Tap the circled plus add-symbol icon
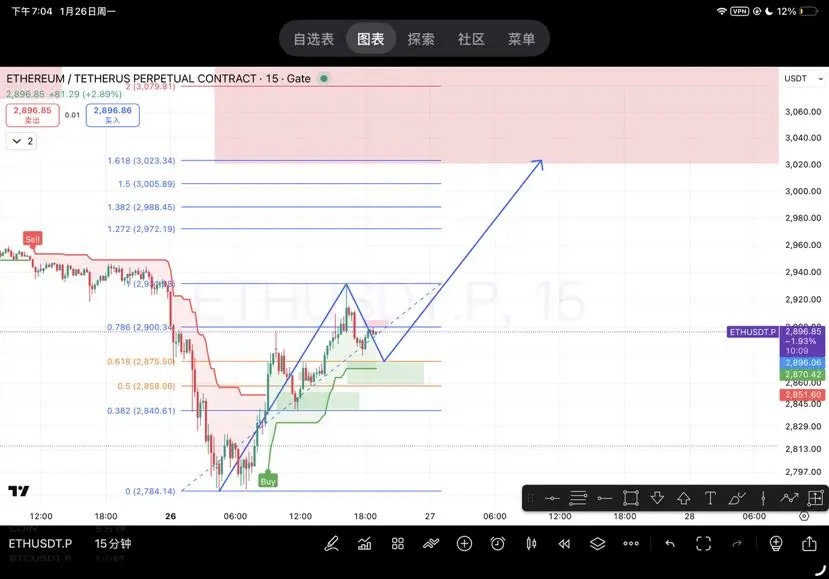 tap(464, 544)
